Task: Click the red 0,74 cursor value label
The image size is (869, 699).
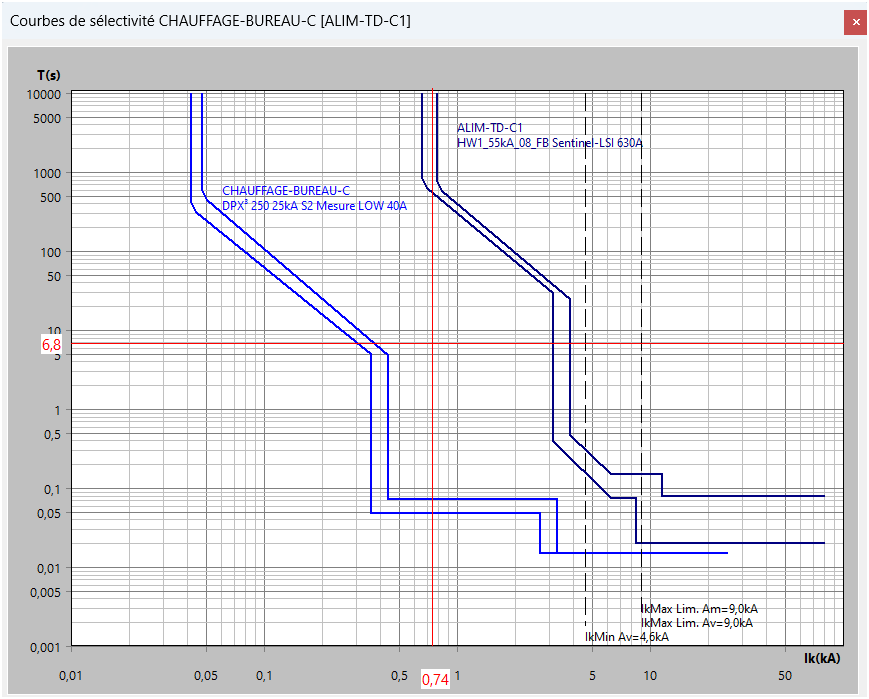Action: coord(435,680)
